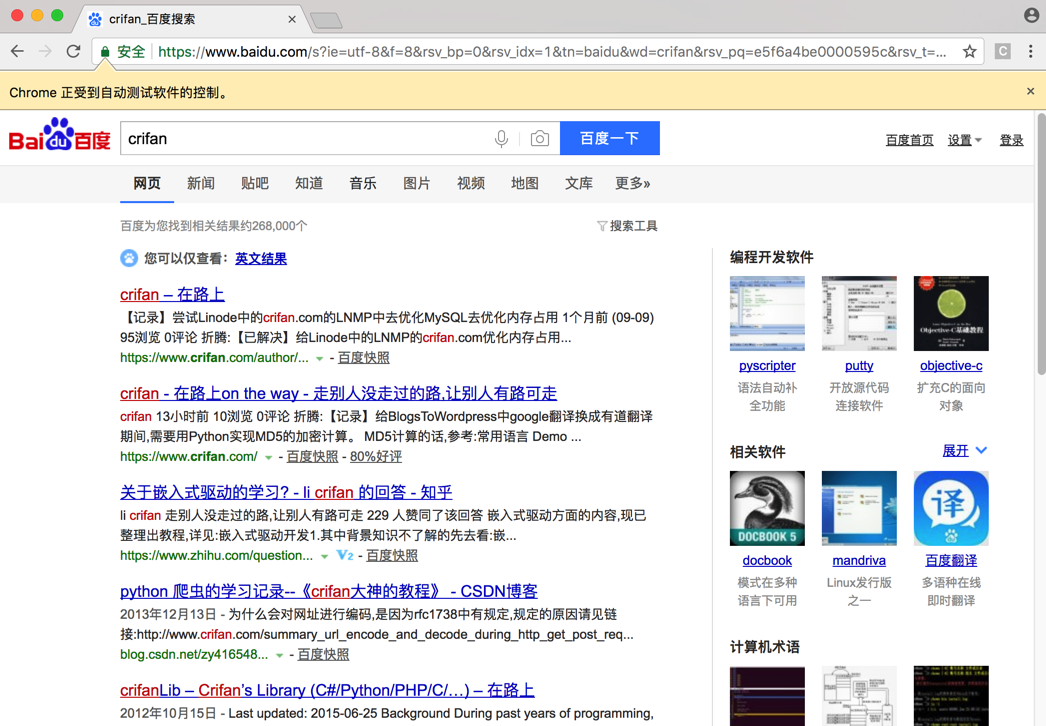Viewport: 1046px width, 726px height.
Task: Click the 登录 link
Action: [x=1011, y=140]
